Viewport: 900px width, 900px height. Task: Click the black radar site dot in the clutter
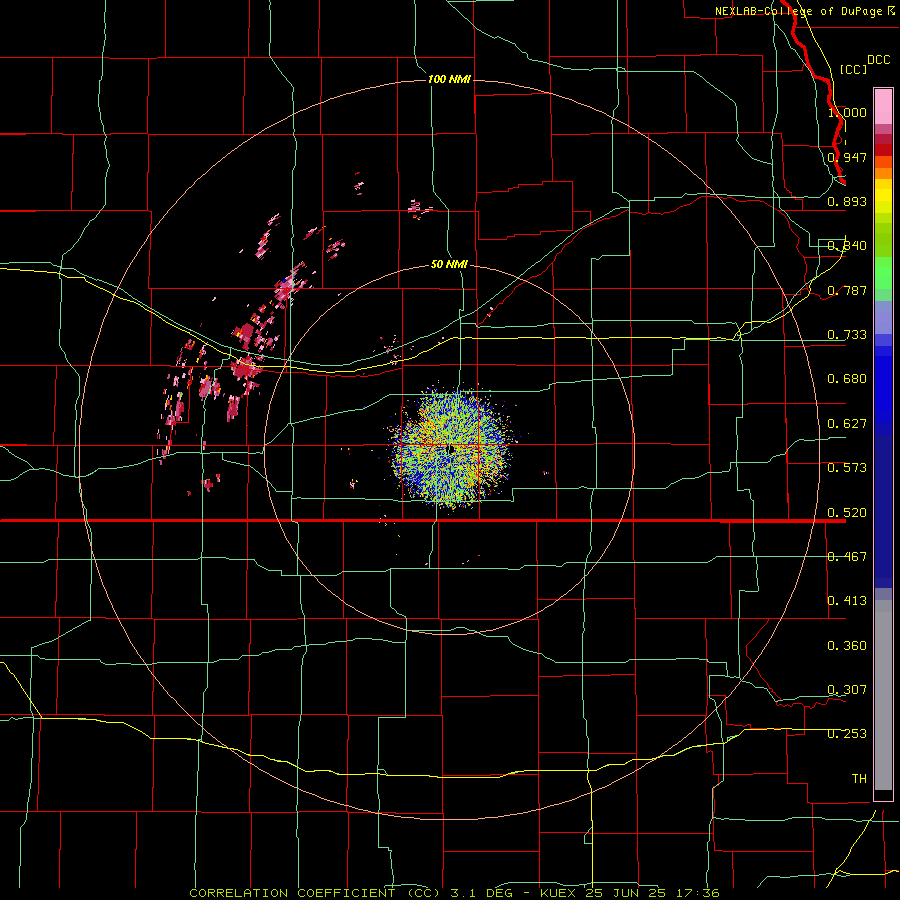pyautogui.click(x=451, y=449)
